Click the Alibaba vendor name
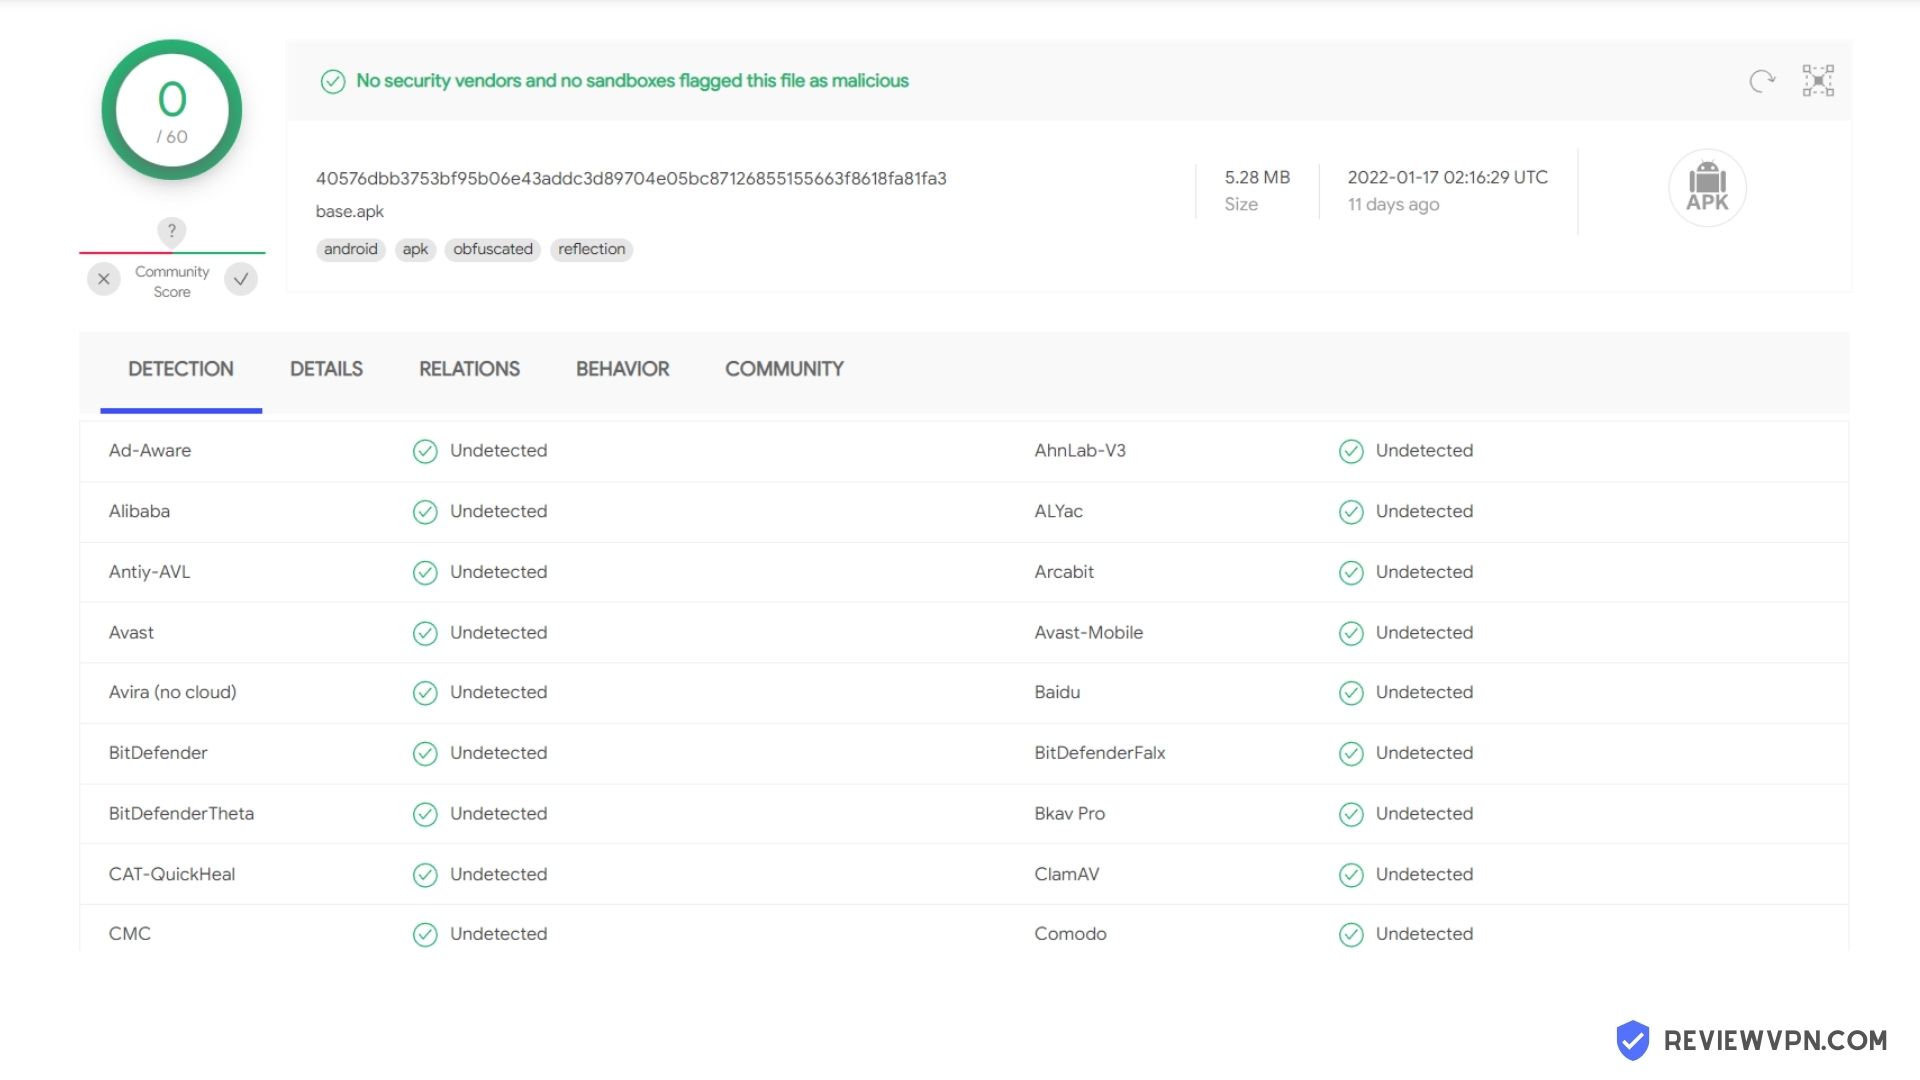The height and width of the screenshot is (1080, 1920). coord(139,512)
